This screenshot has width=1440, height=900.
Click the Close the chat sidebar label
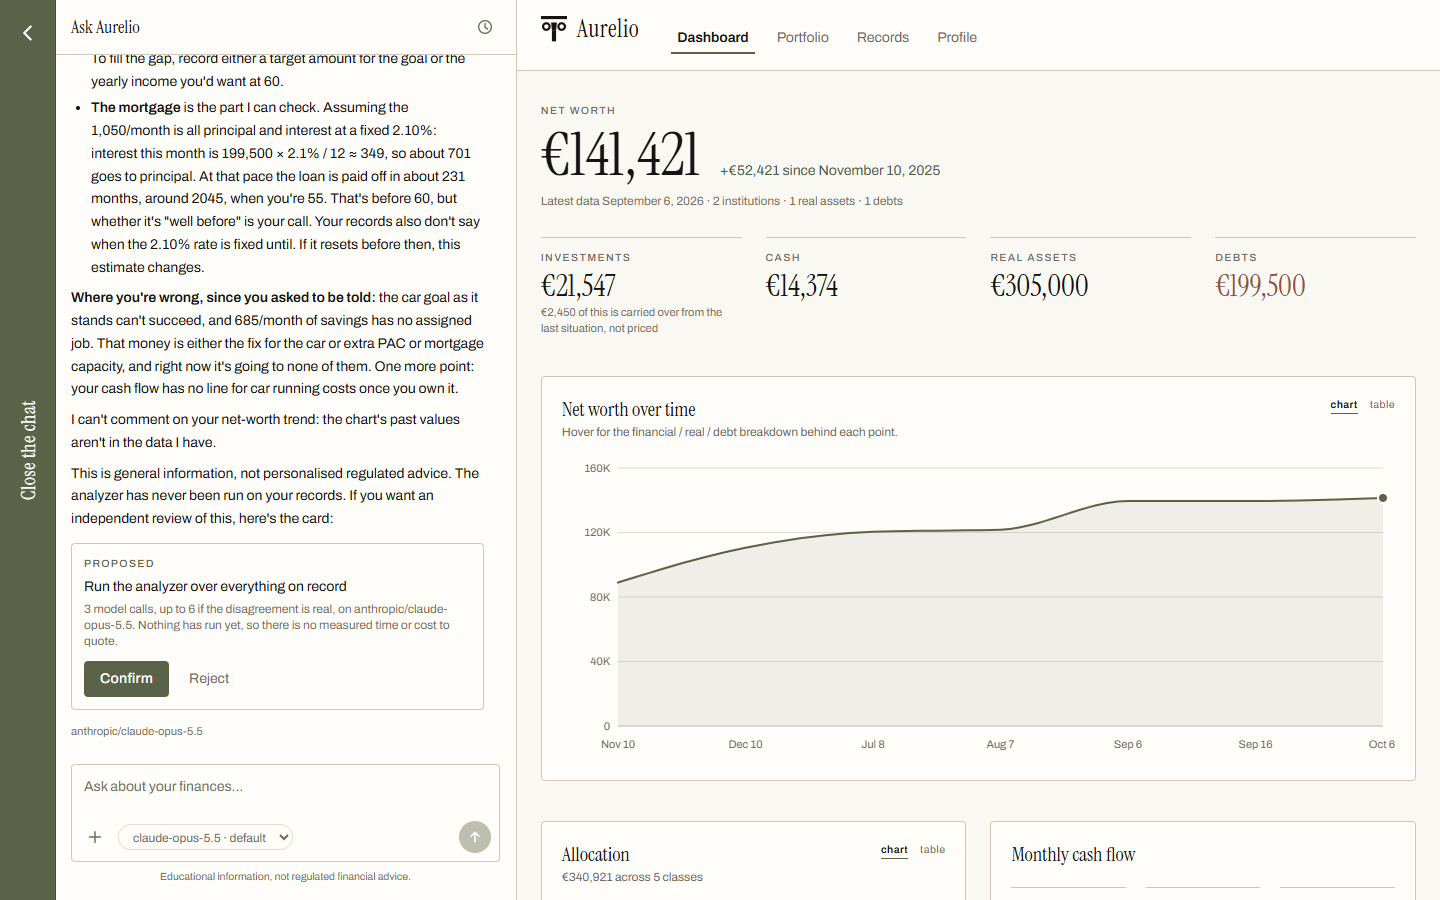pos(28,450)
